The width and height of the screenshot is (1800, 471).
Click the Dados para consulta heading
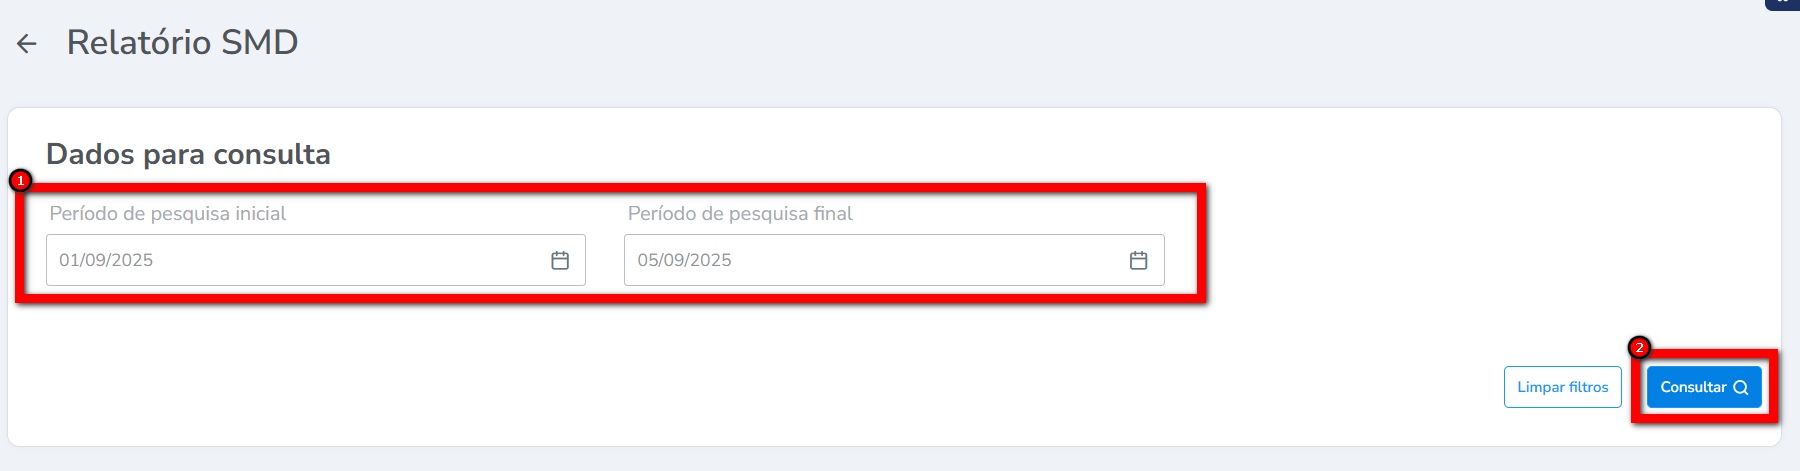188,154
